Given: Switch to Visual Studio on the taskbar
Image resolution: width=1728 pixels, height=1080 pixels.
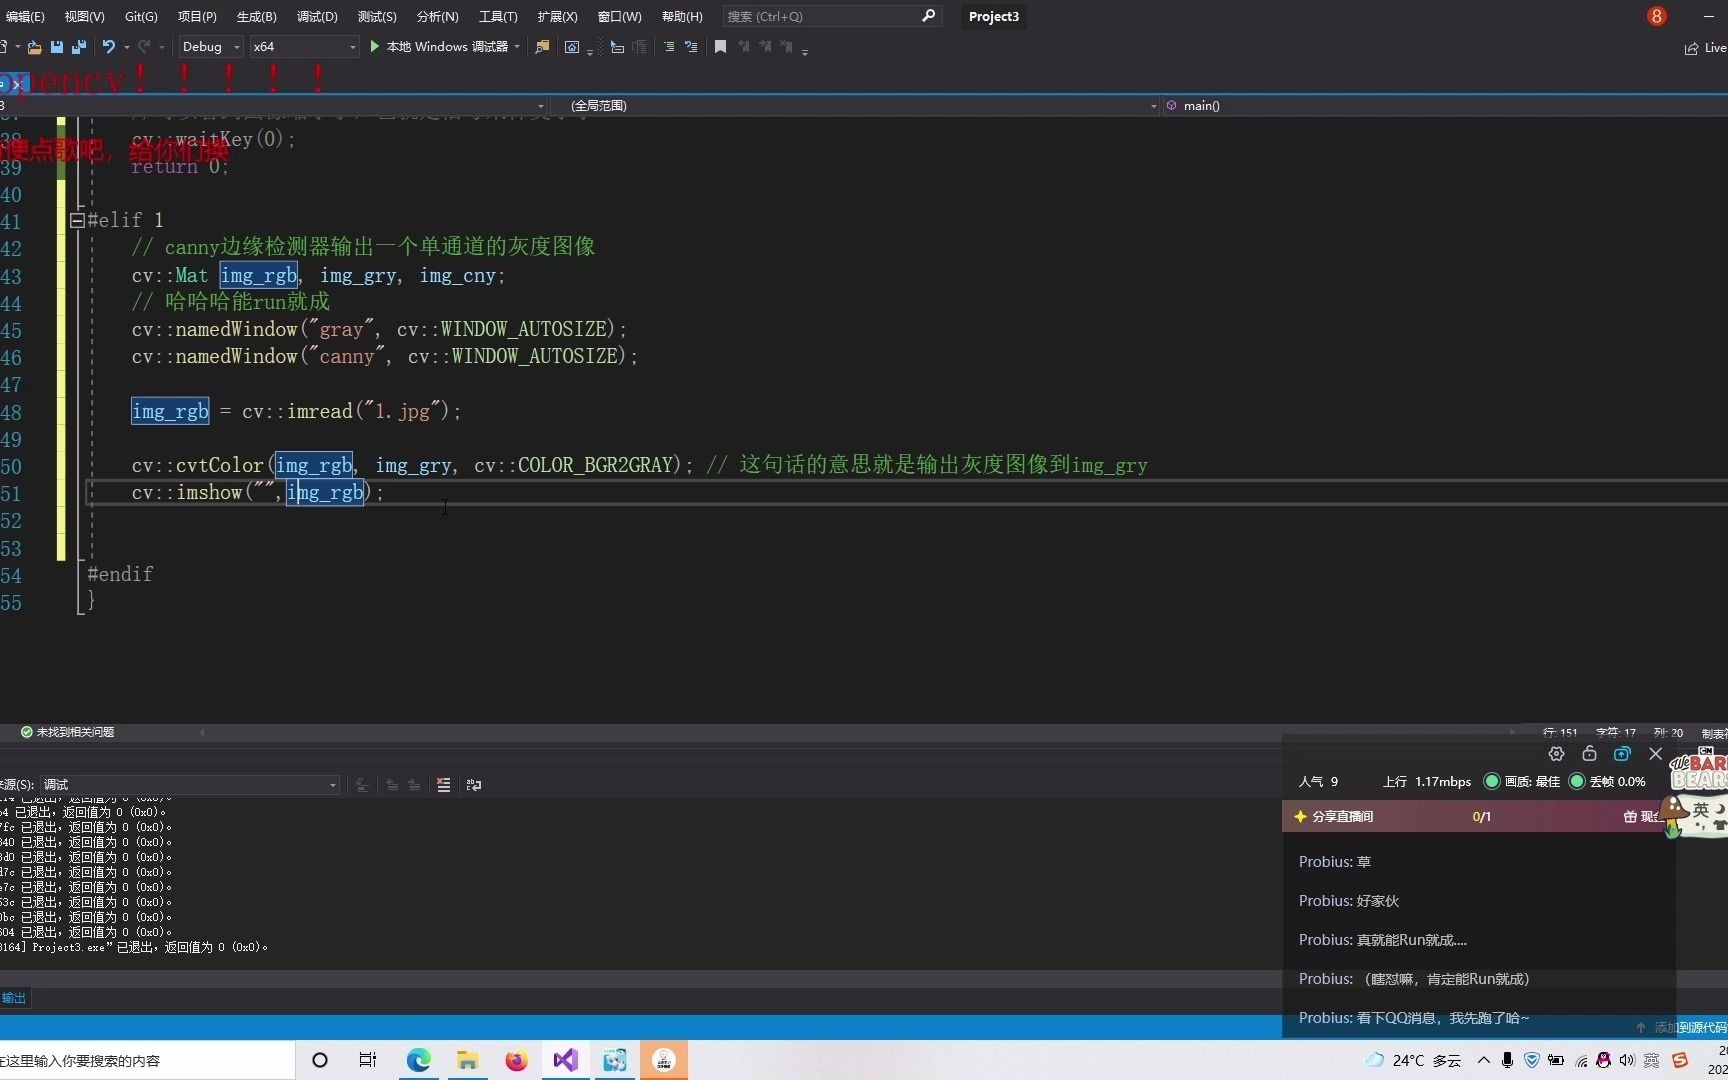Looking at the screenshot, I should tap(565, 1060).
